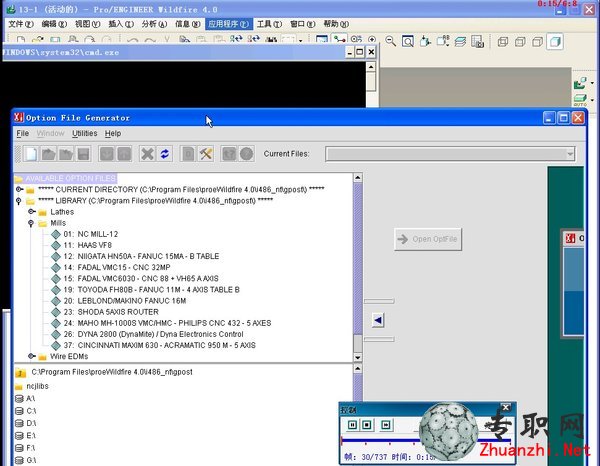The height and width of the screenshot is (466, 600).
Task: Pause playback in the recorder control
Action: tap(352, 425)
